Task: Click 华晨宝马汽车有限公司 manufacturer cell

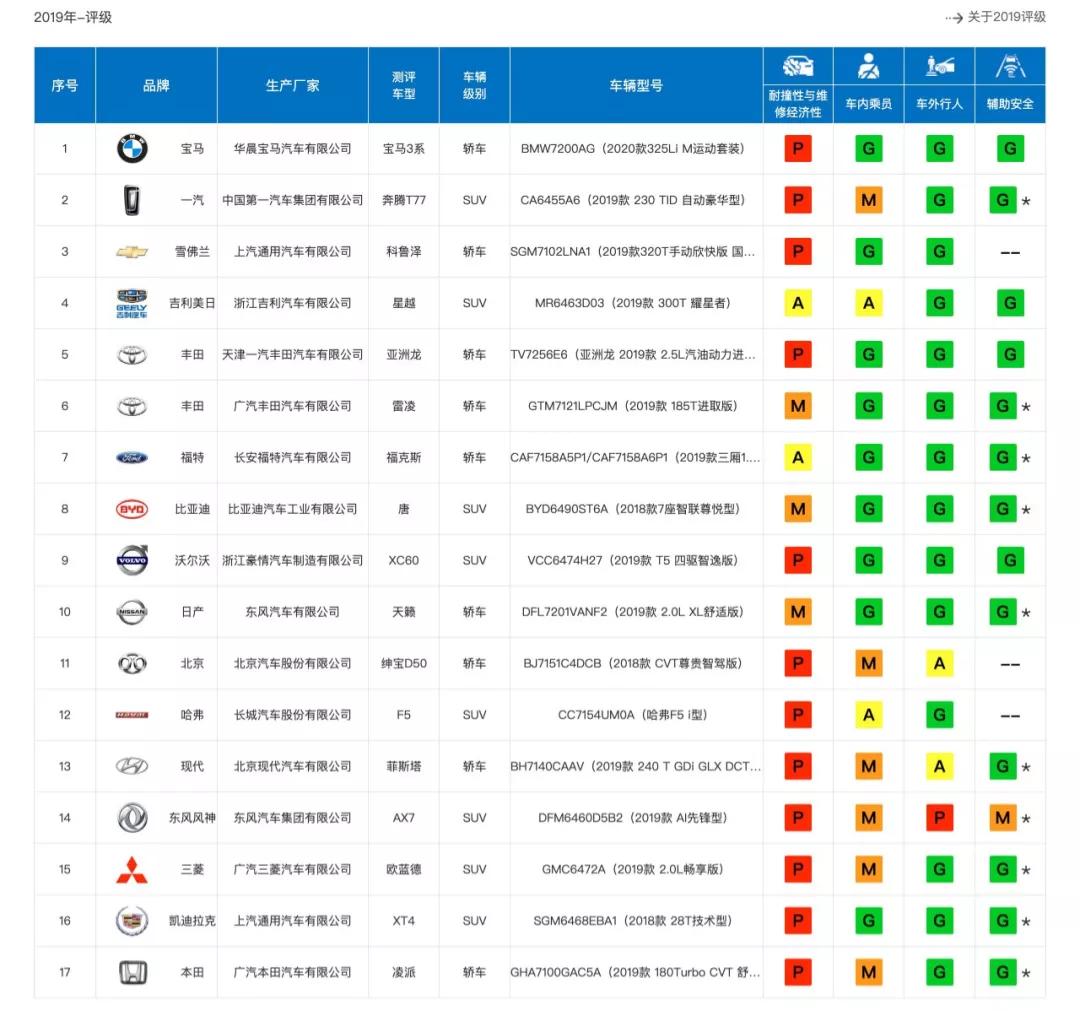Action: [x=293, y=149]
